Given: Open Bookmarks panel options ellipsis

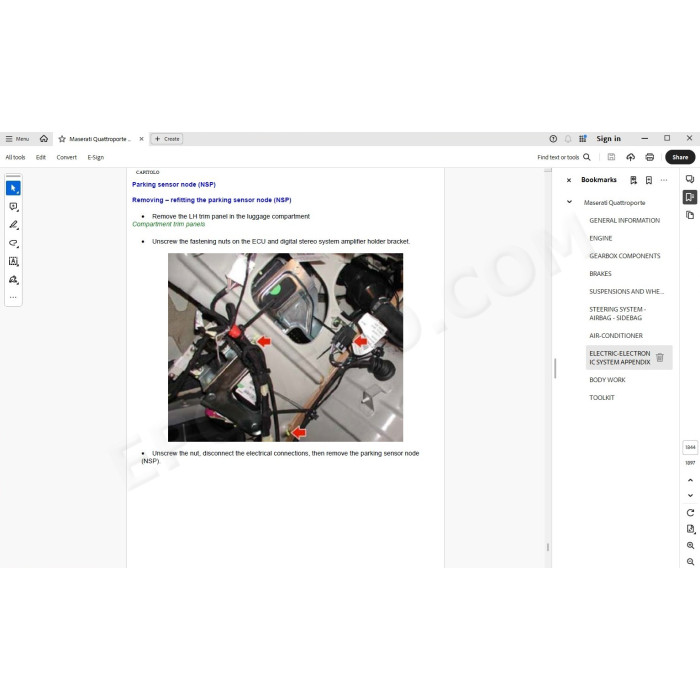Looking at the screenshot, I should (664, 180).
